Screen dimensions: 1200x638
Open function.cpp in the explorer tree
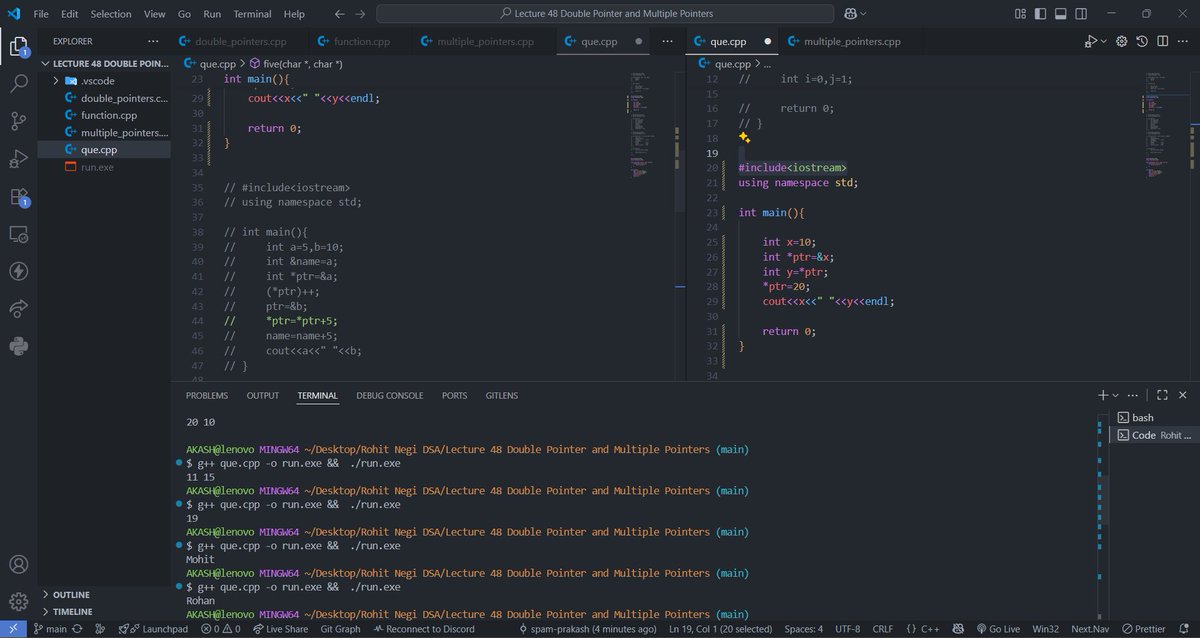[104, 115]
